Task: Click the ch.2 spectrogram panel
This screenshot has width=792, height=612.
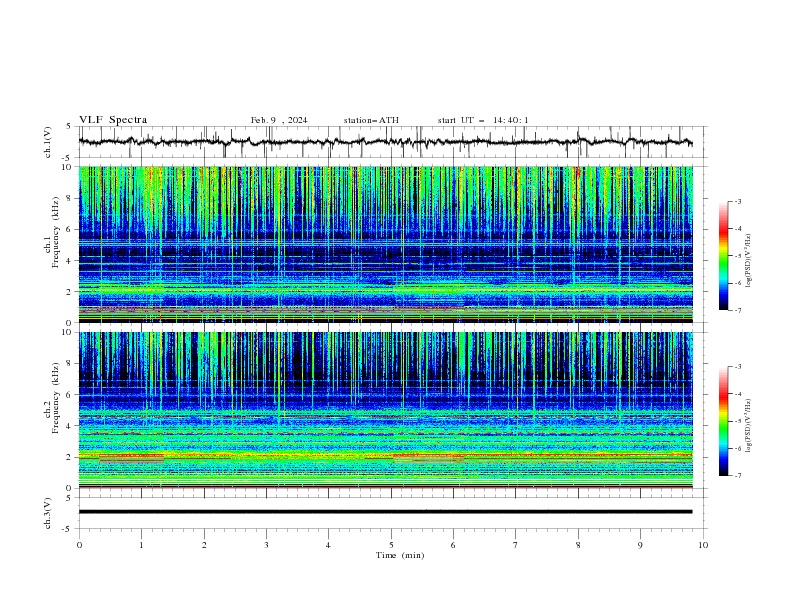Action: 386,410
